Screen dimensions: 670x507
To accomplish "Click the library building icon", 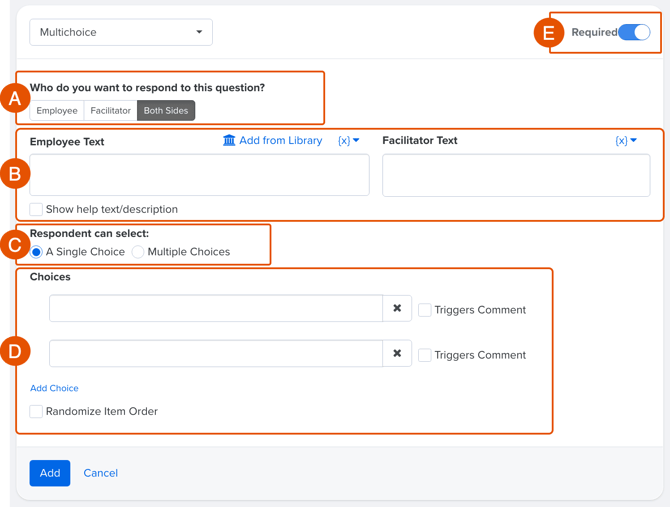I will 229,141.
